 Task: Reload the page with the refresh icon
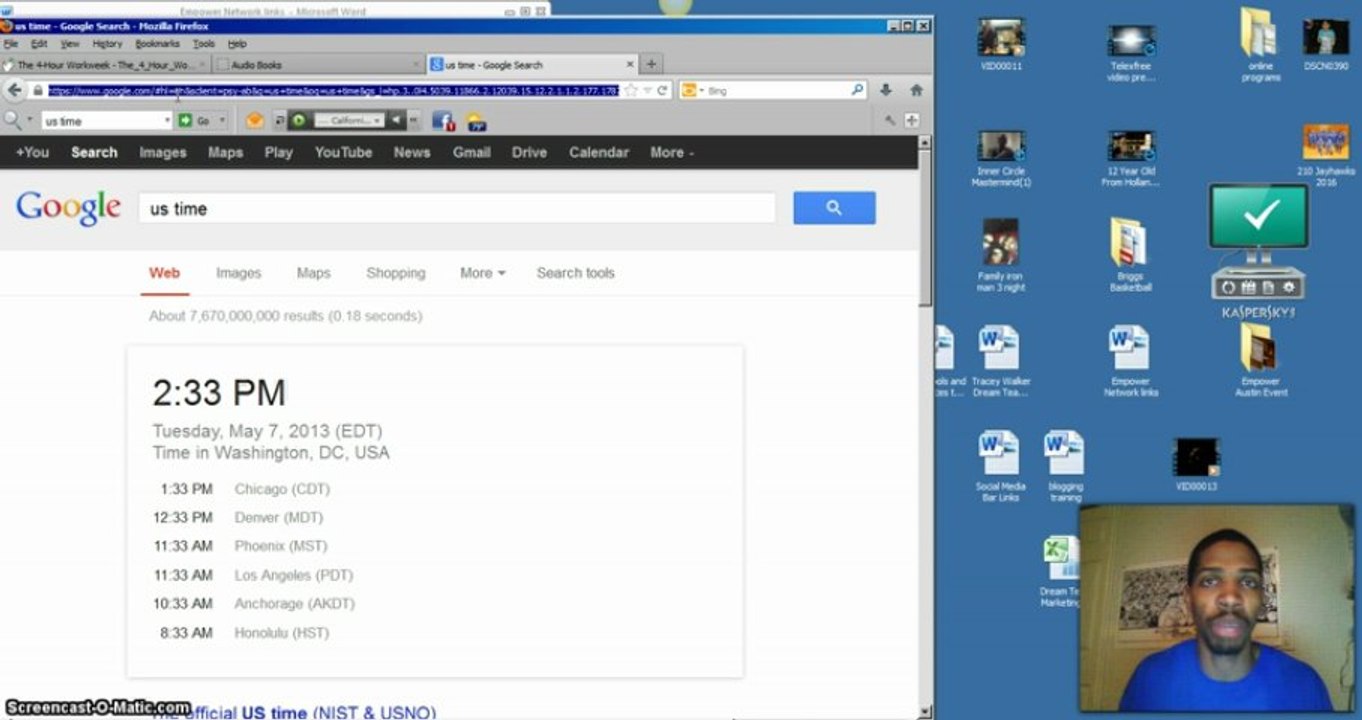point(662,90)
